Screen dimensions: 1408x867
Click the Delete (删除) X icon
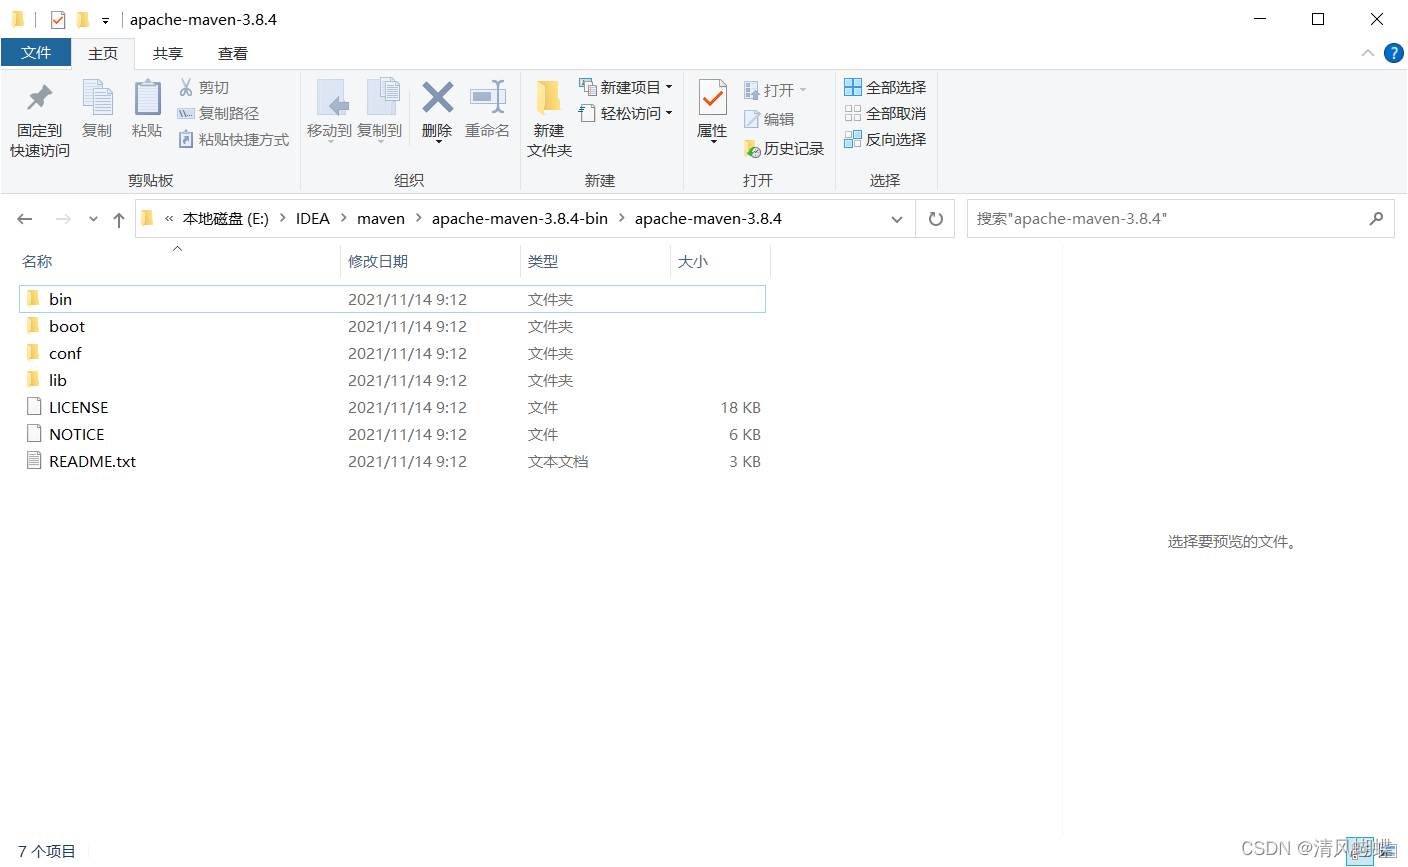tap(437, 97)
